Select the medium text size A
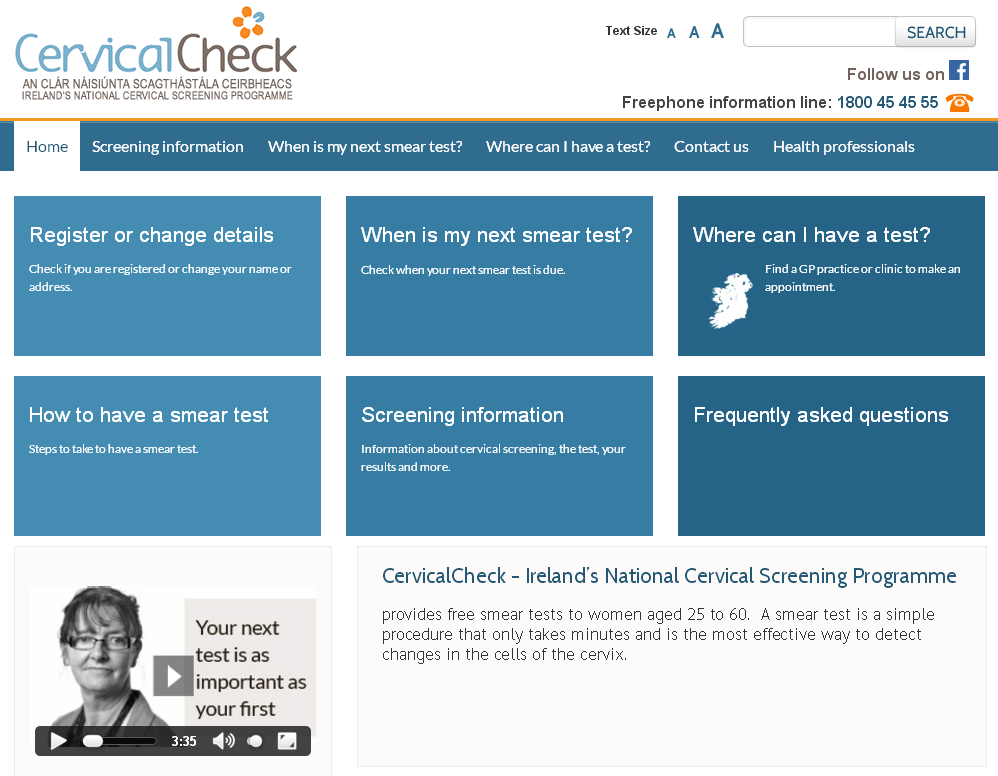998x776 pixels. (x=694, y=32)
